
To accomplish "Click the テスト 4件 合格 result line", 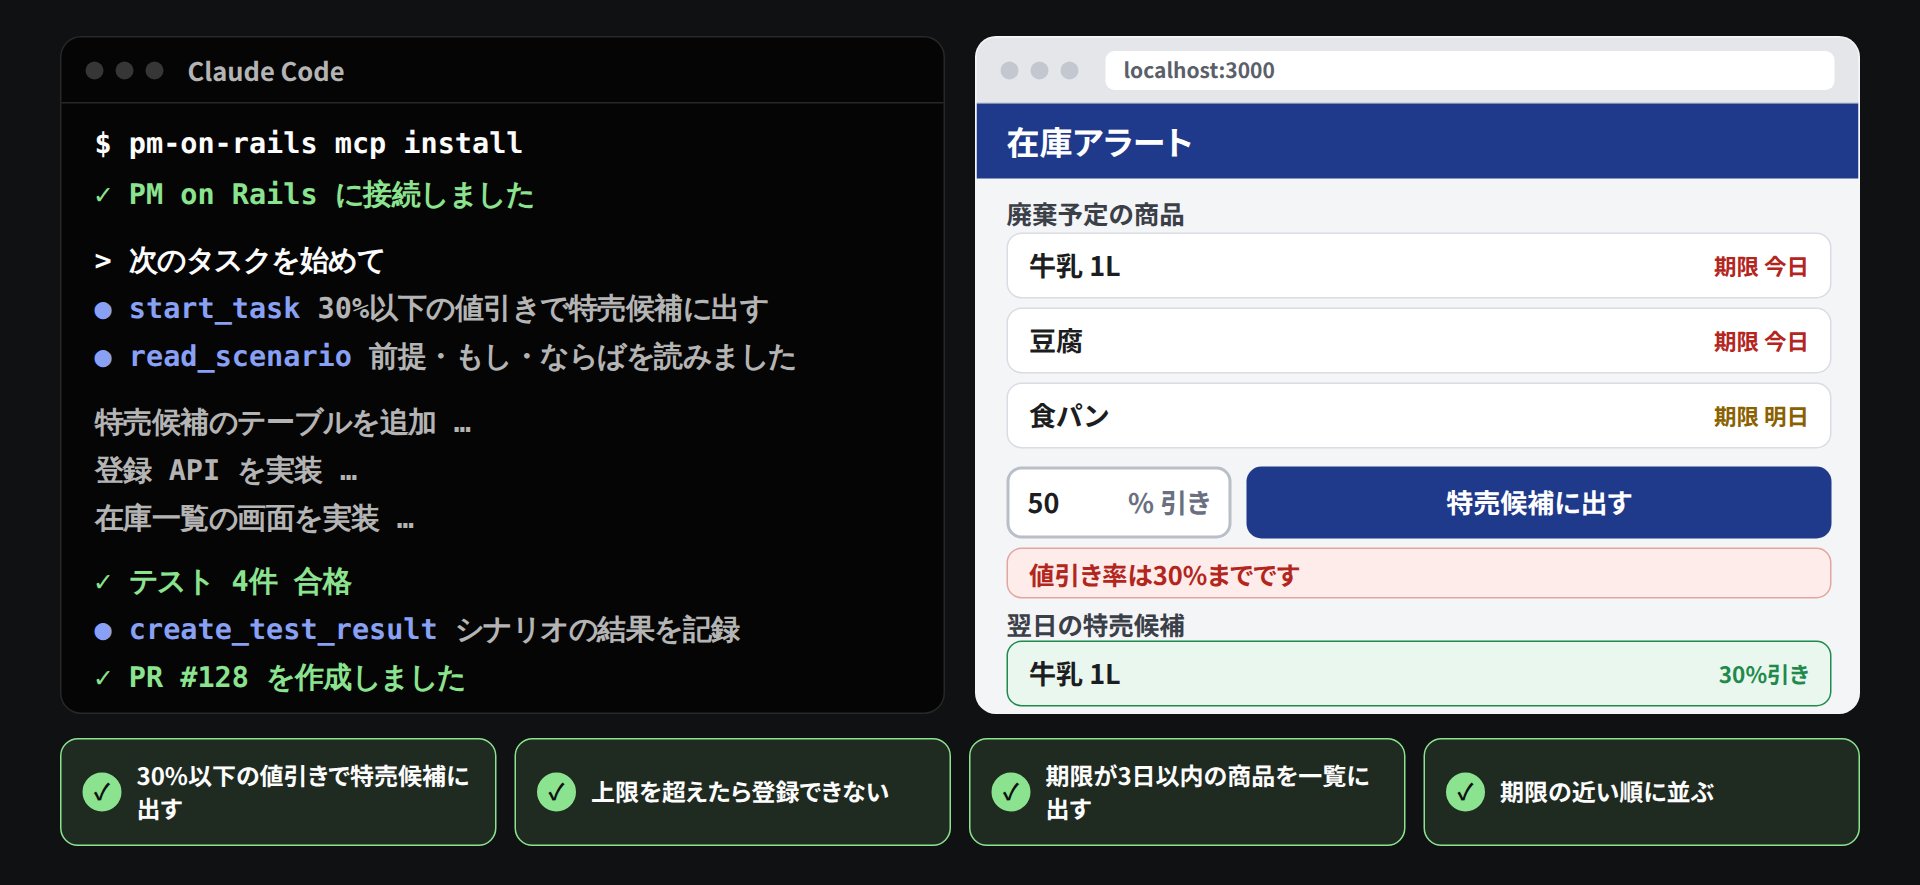I will coord(223,581).
